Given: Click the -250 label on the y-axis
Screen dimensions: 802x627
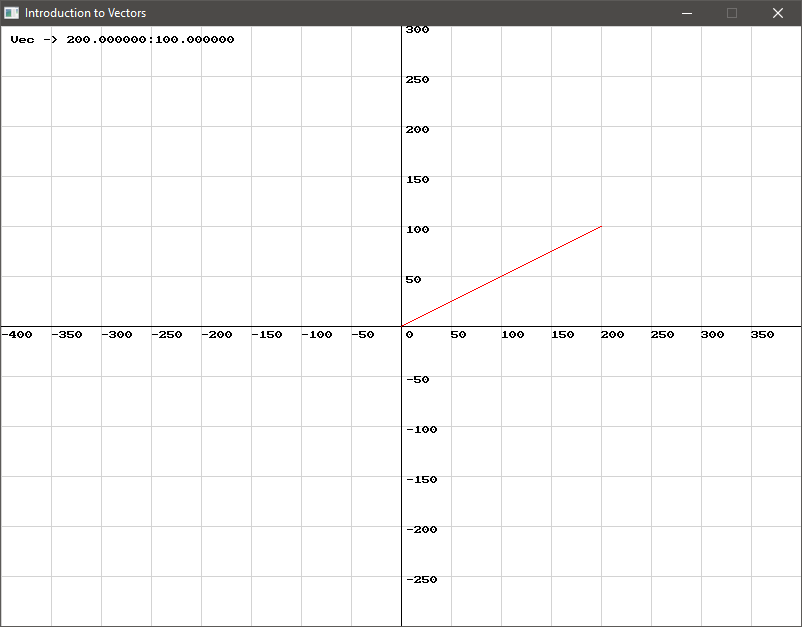Looking at the screenshot, I should pos(421,580).
